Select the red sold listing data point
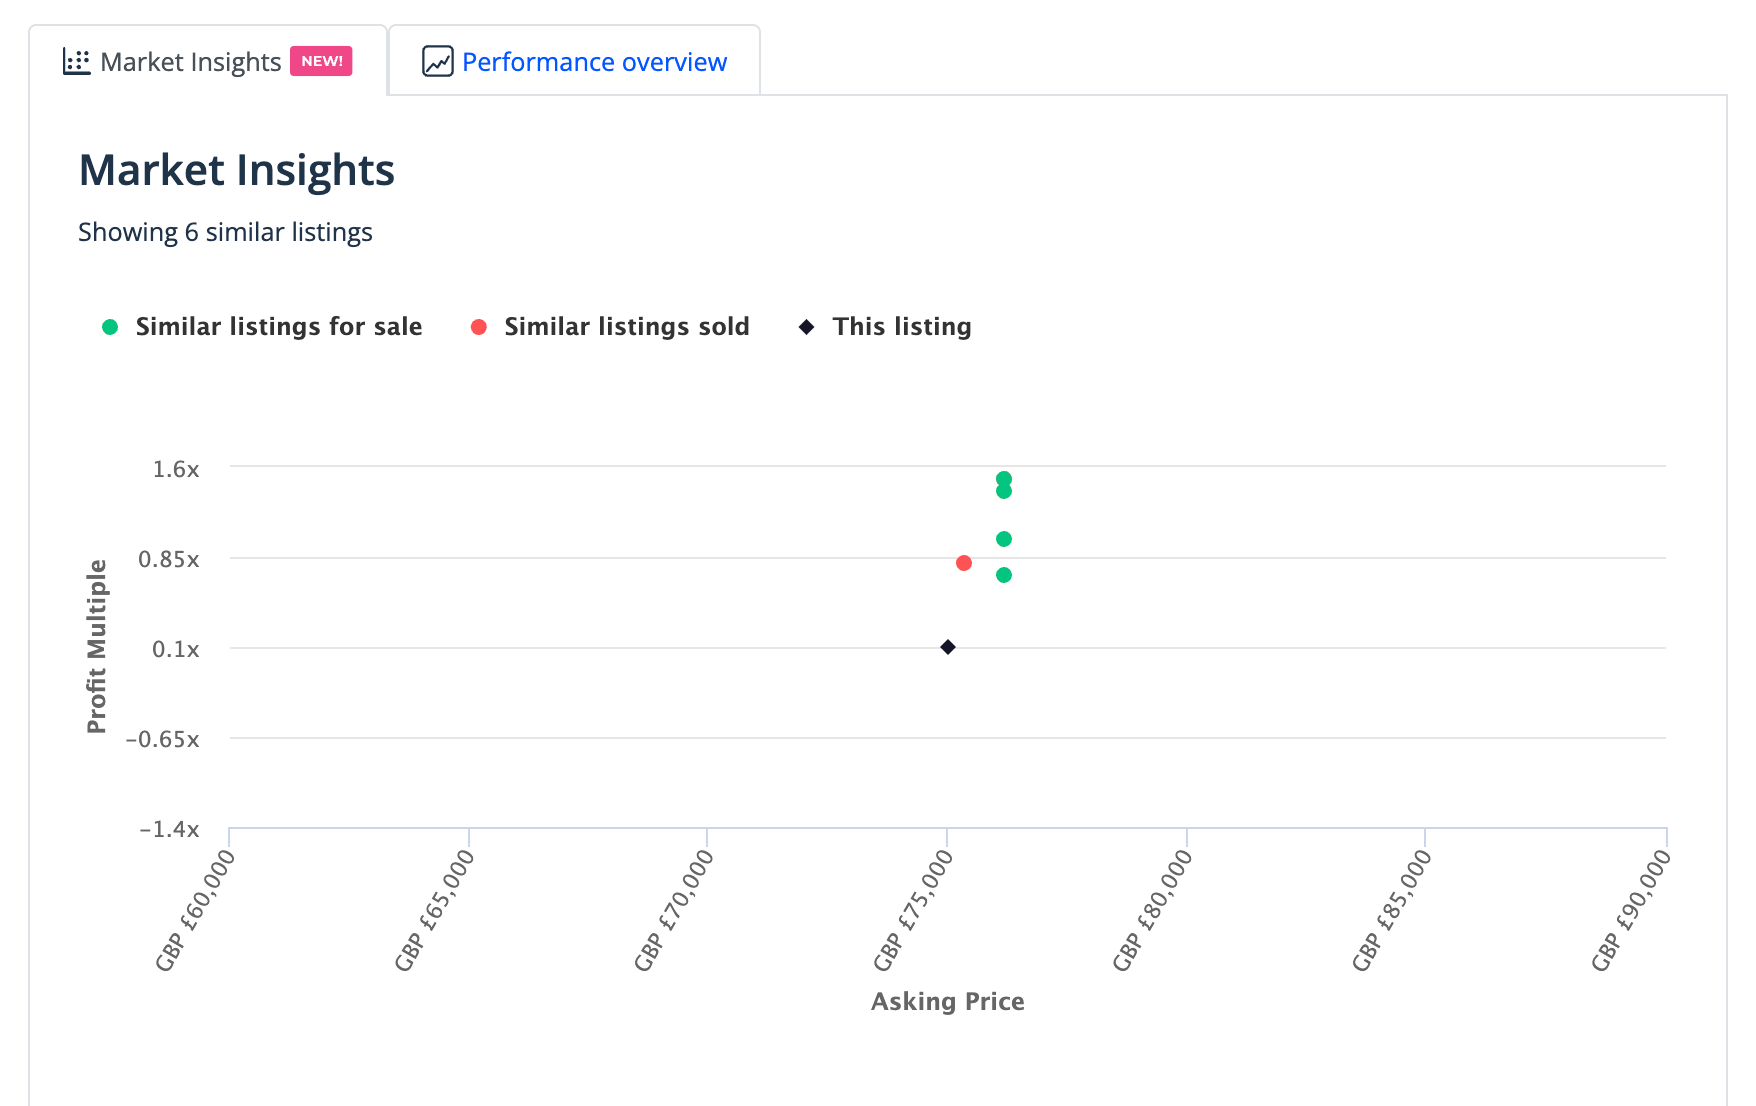The height and width of the screenshot is (1106, 1756). 964,563
